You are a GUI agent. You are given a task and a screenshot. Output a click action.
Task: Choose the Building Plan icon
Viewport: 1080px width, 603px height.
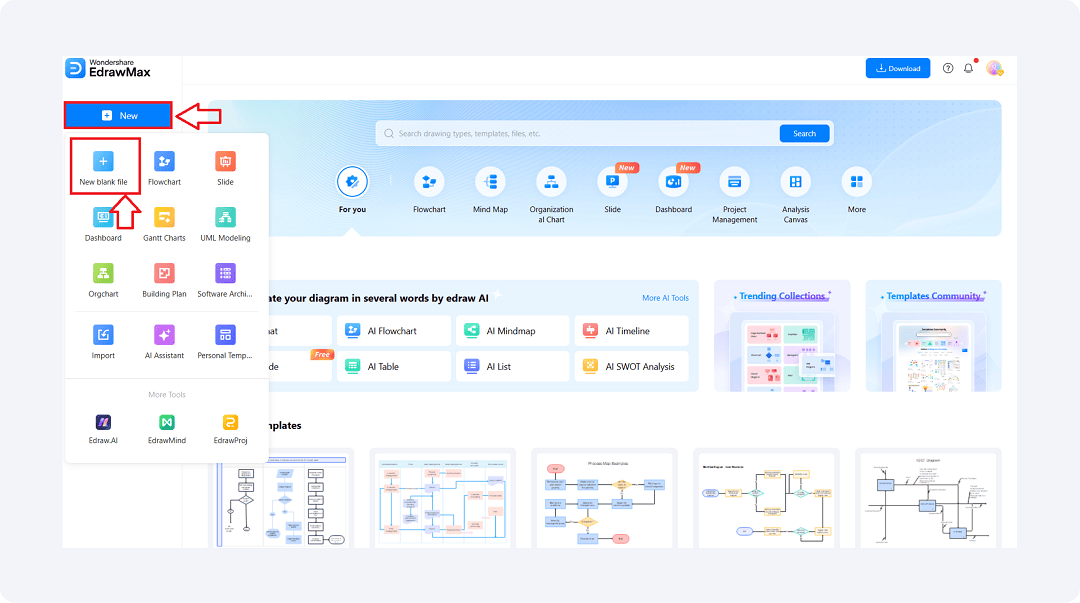pos(164,280)
